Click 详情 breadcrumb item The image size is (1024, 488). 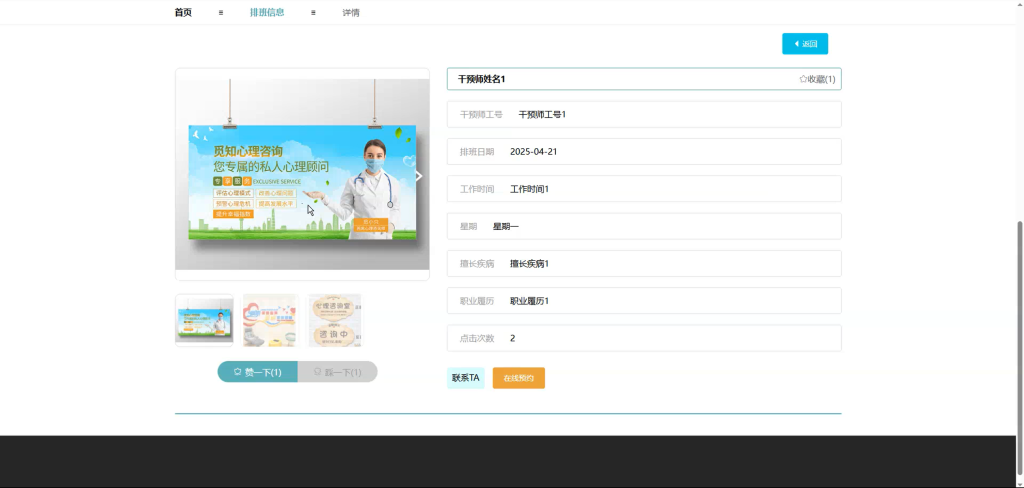351,12
